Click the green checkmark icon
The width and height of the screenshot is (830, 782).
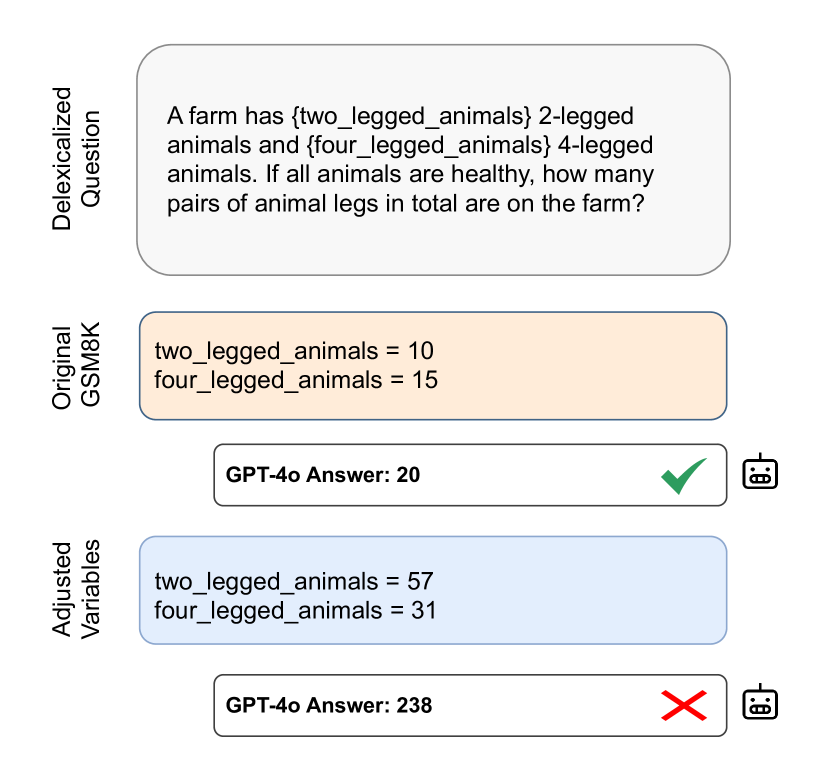[x=684, y=475]
